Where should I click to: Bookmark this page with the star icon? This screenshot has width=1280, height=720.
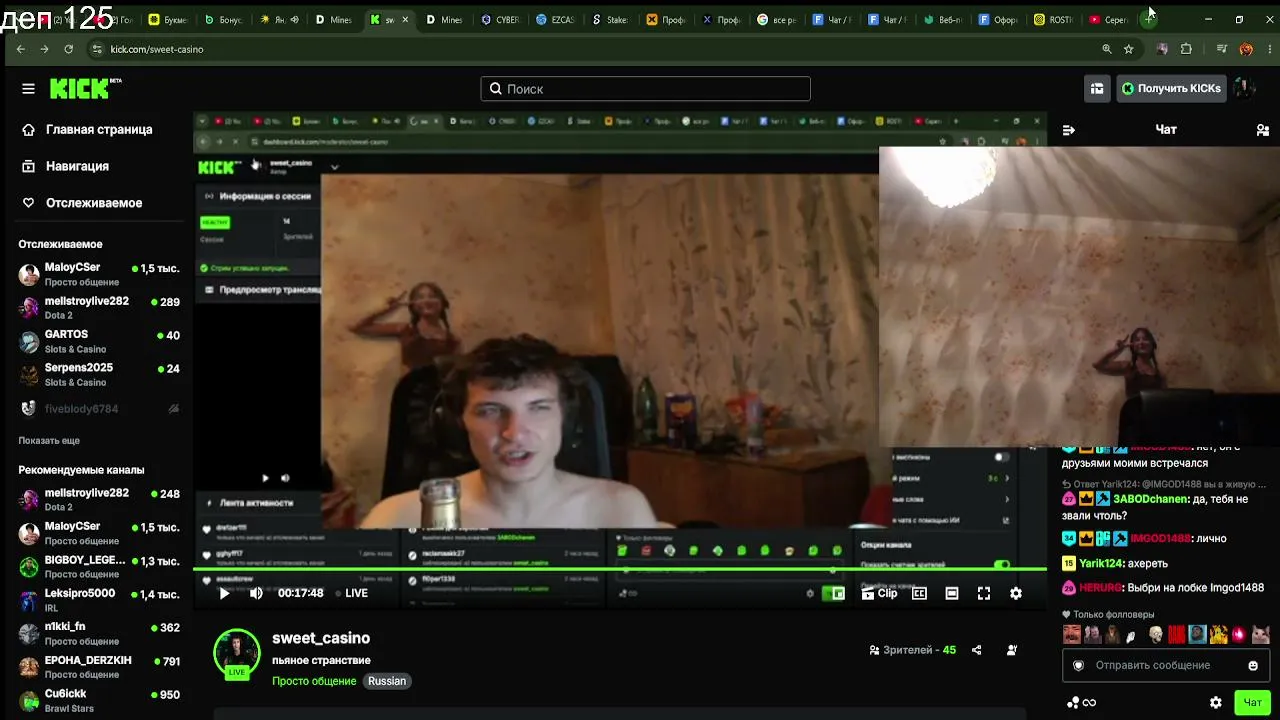click(x=1129, y=49)
